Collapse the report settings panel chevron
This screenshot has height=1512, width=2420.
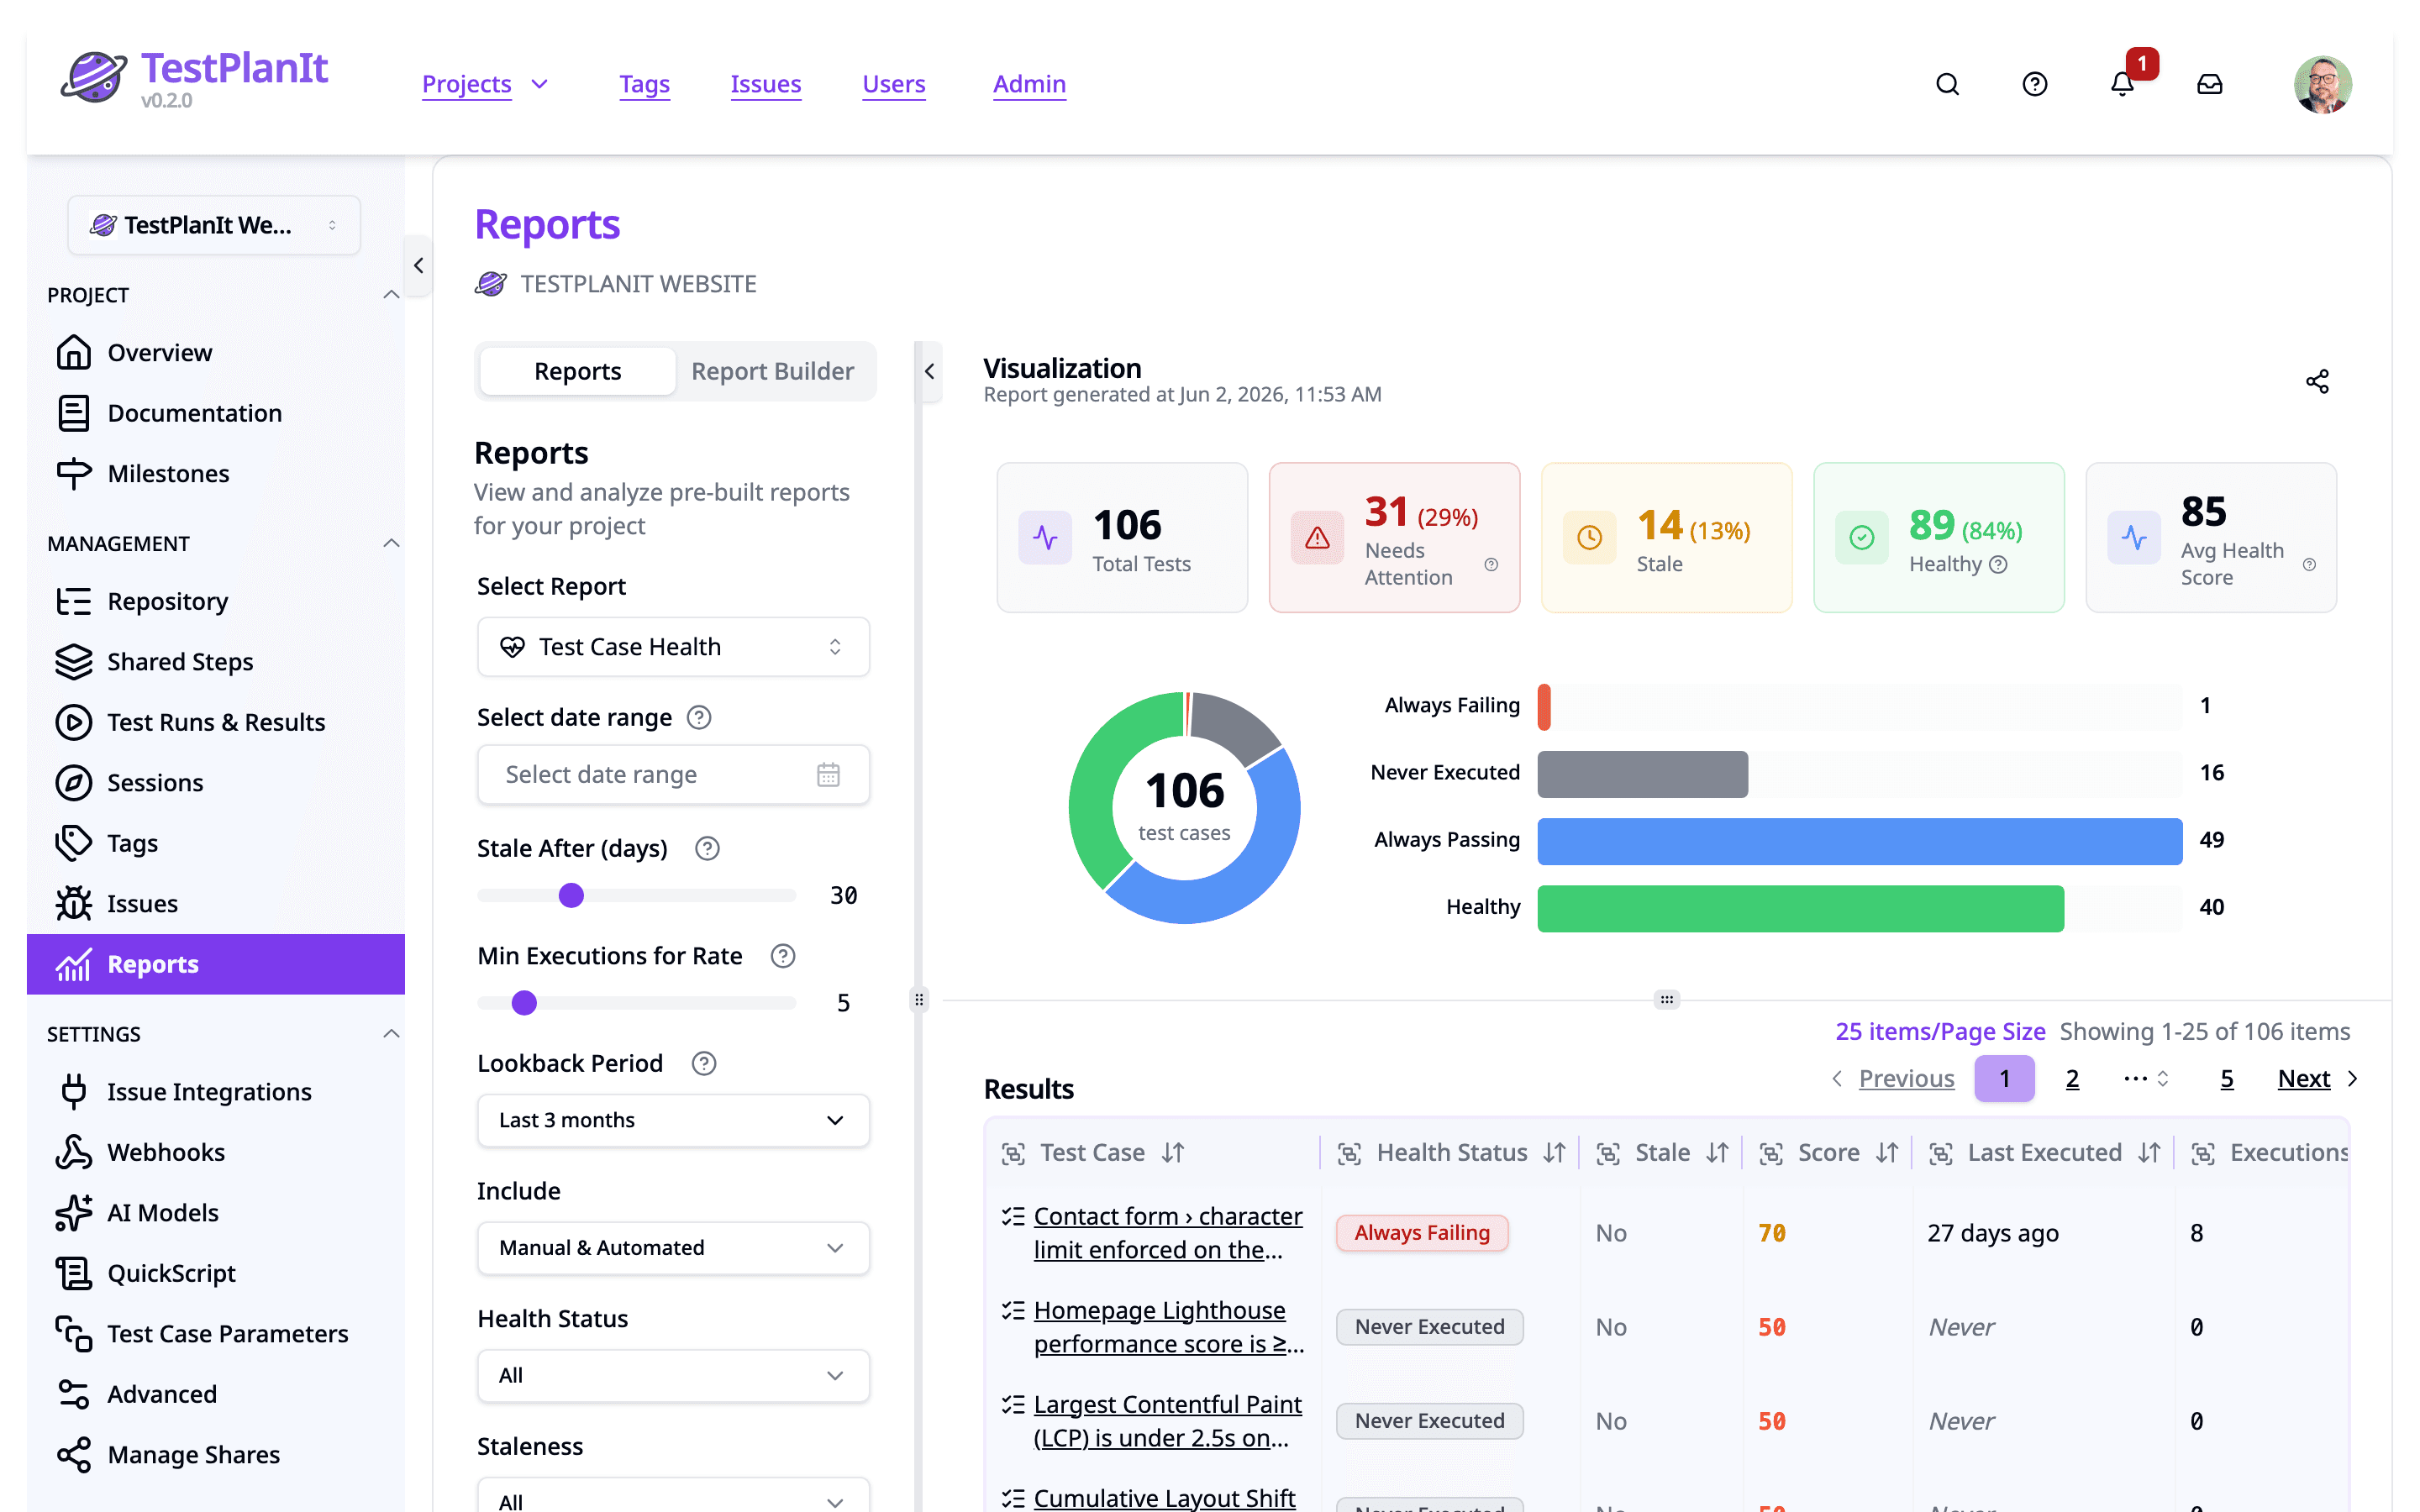[929, 371]
